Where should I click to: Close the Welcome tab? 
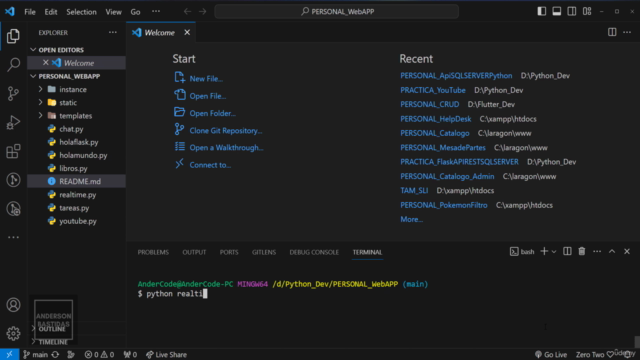coord(187,32)
